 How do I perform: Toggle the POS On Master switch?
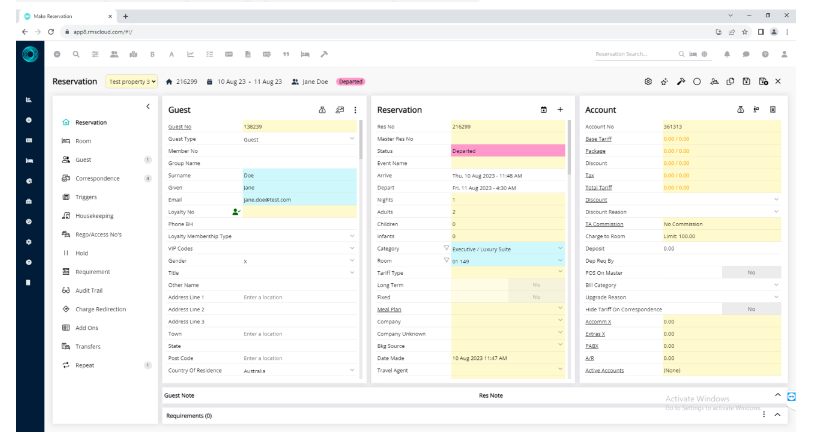(749, 271)
